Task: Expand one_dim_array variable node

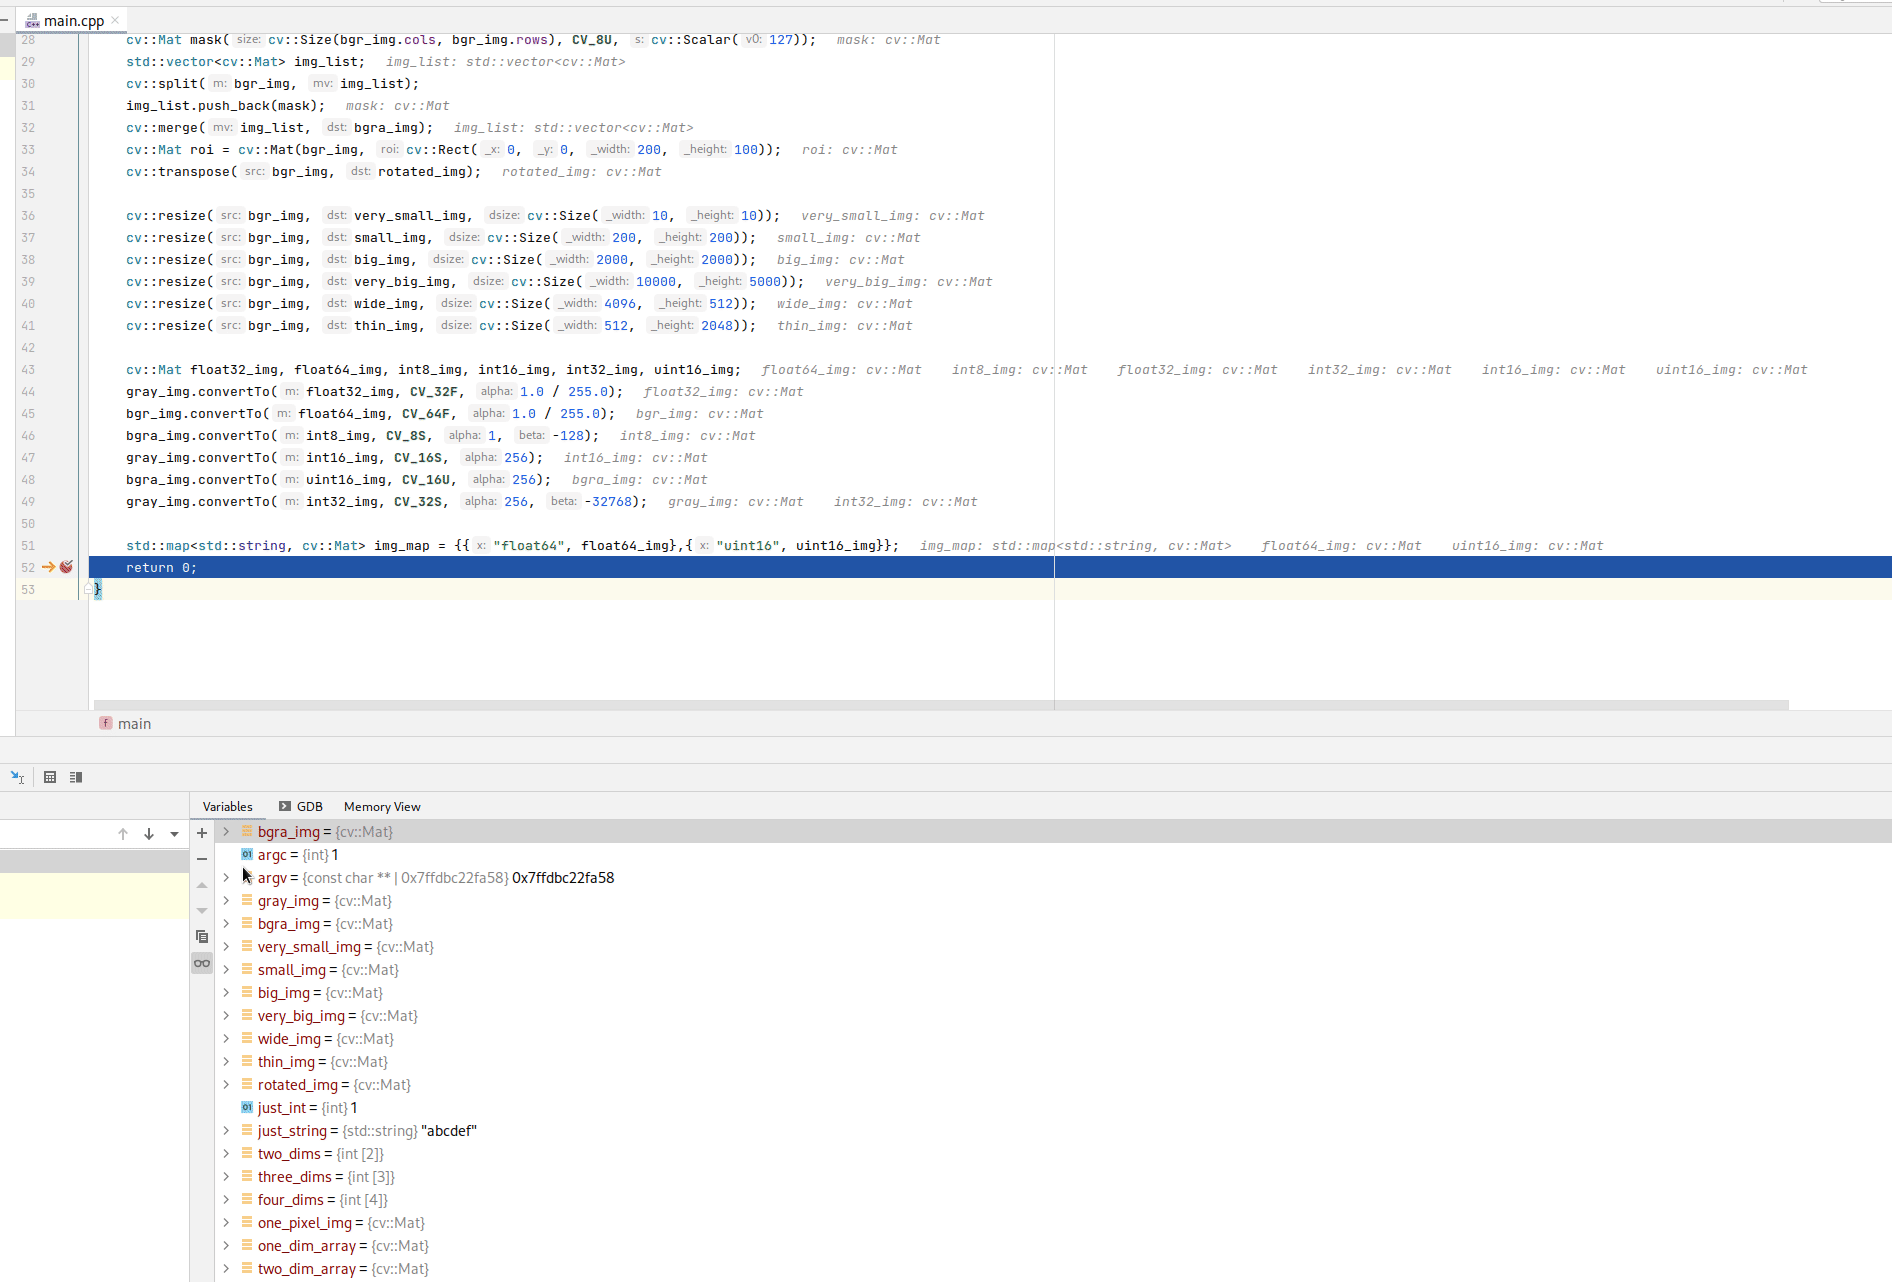Action: tap(226, 1245)
